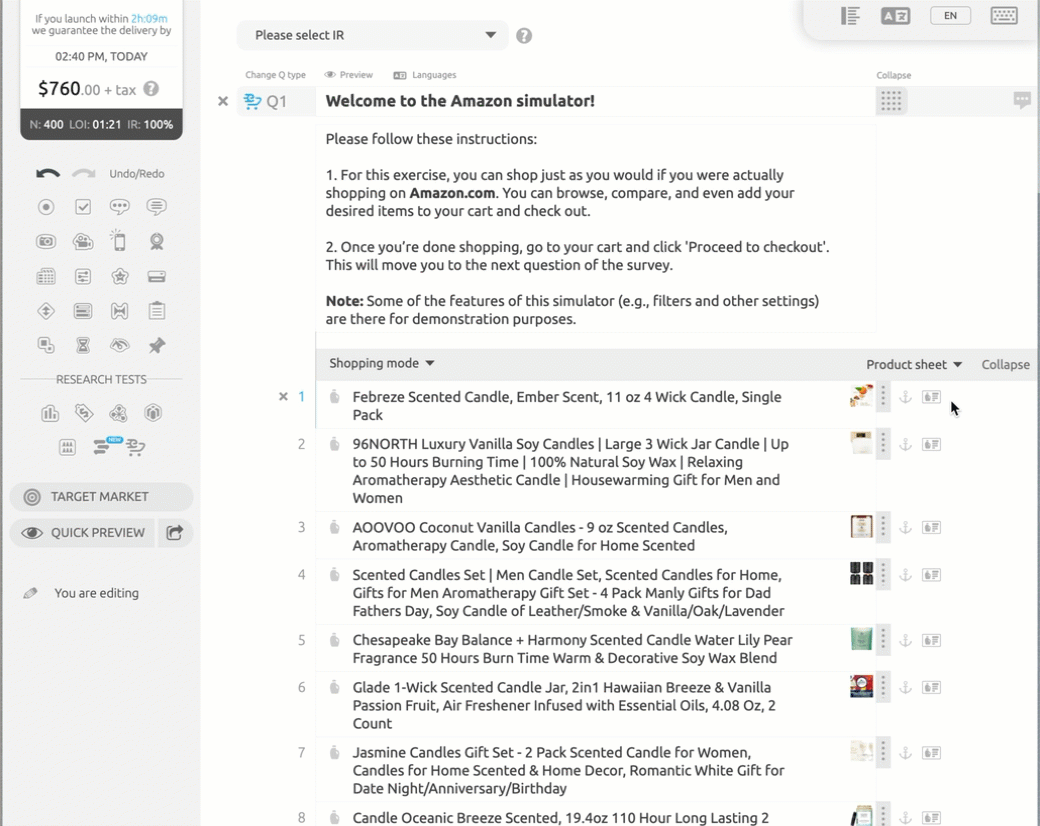Select the pushpin icon in sidebar
The image size is (1040, 826).
[x=156, y=346]
